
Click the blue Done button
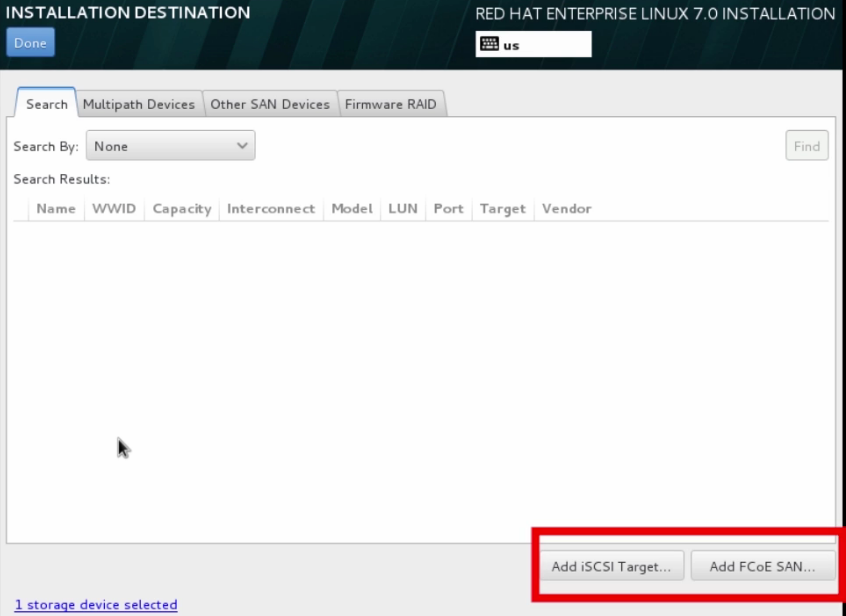tap(30, 43)
